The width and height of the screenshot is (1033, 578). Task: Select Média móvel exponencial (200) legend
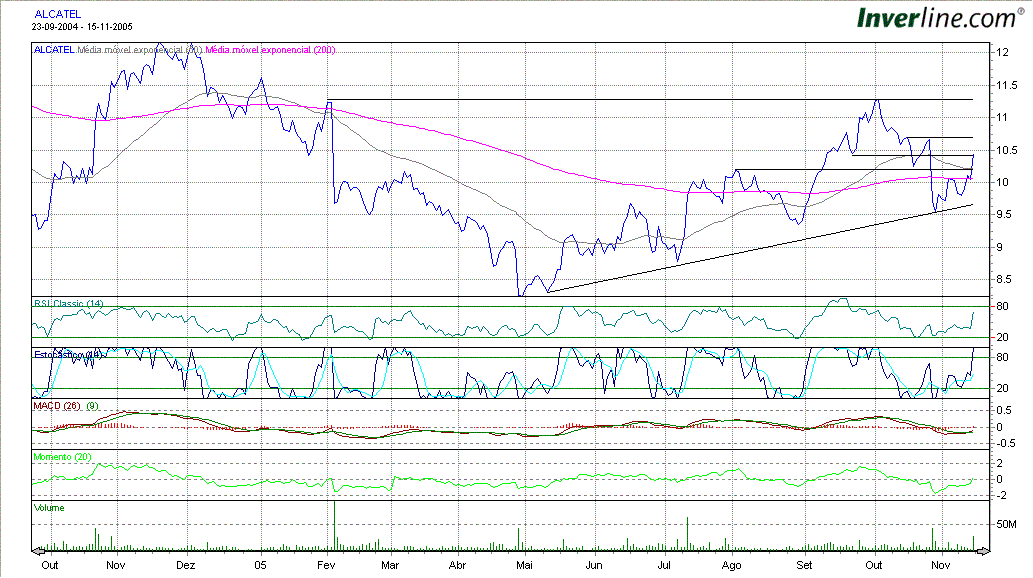click(270, 49)
